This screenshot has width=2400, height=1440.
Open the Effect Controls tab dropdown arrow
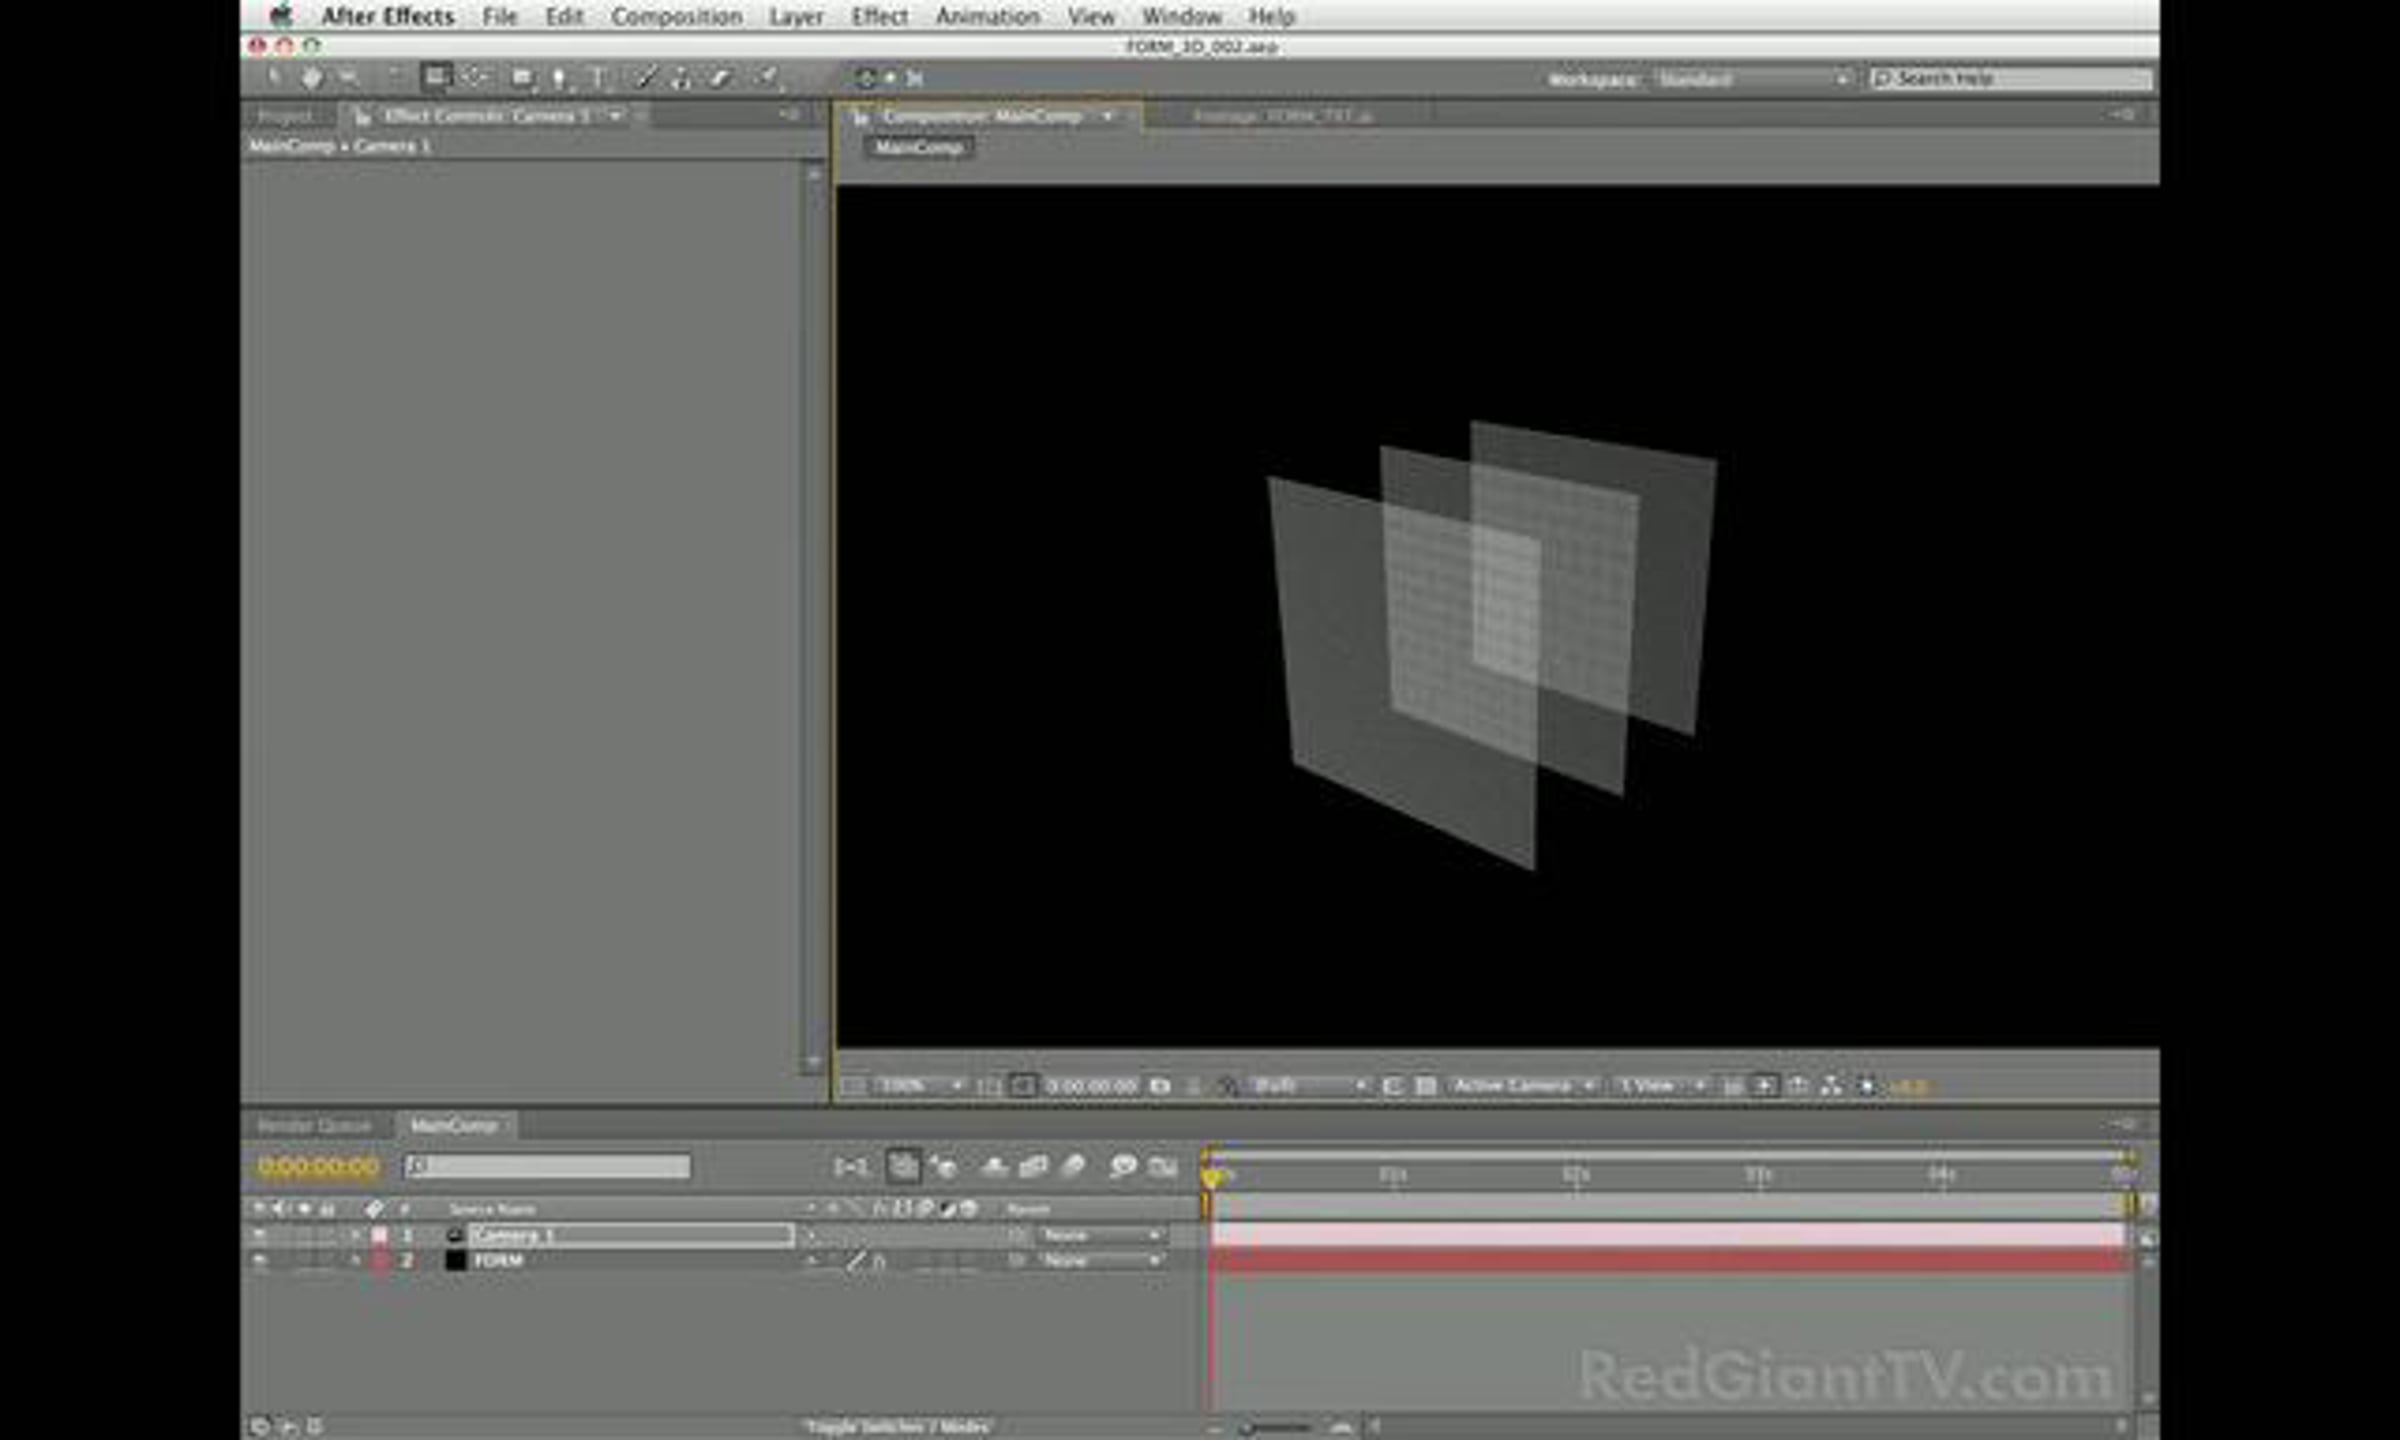(615, 116)
